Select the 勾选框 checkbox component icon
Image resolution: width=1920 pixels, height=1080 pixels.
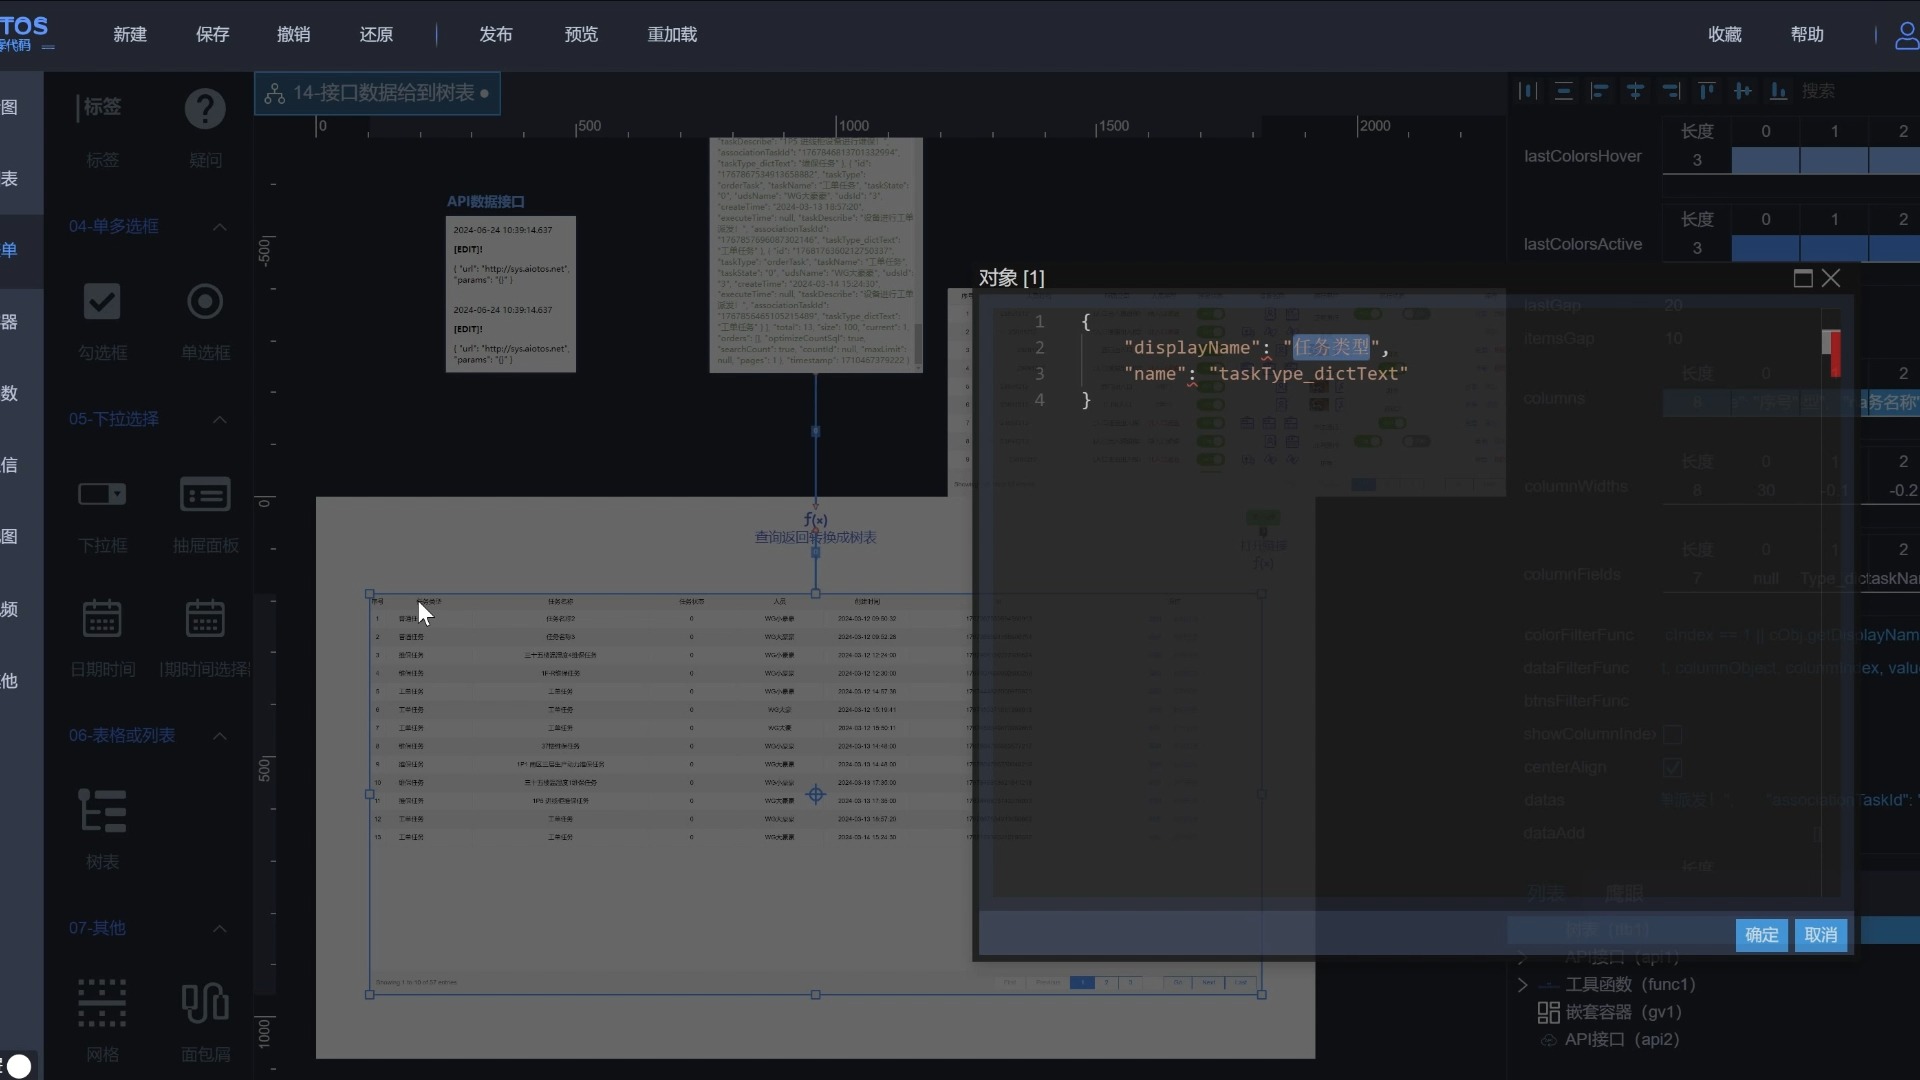pos(102,301)
